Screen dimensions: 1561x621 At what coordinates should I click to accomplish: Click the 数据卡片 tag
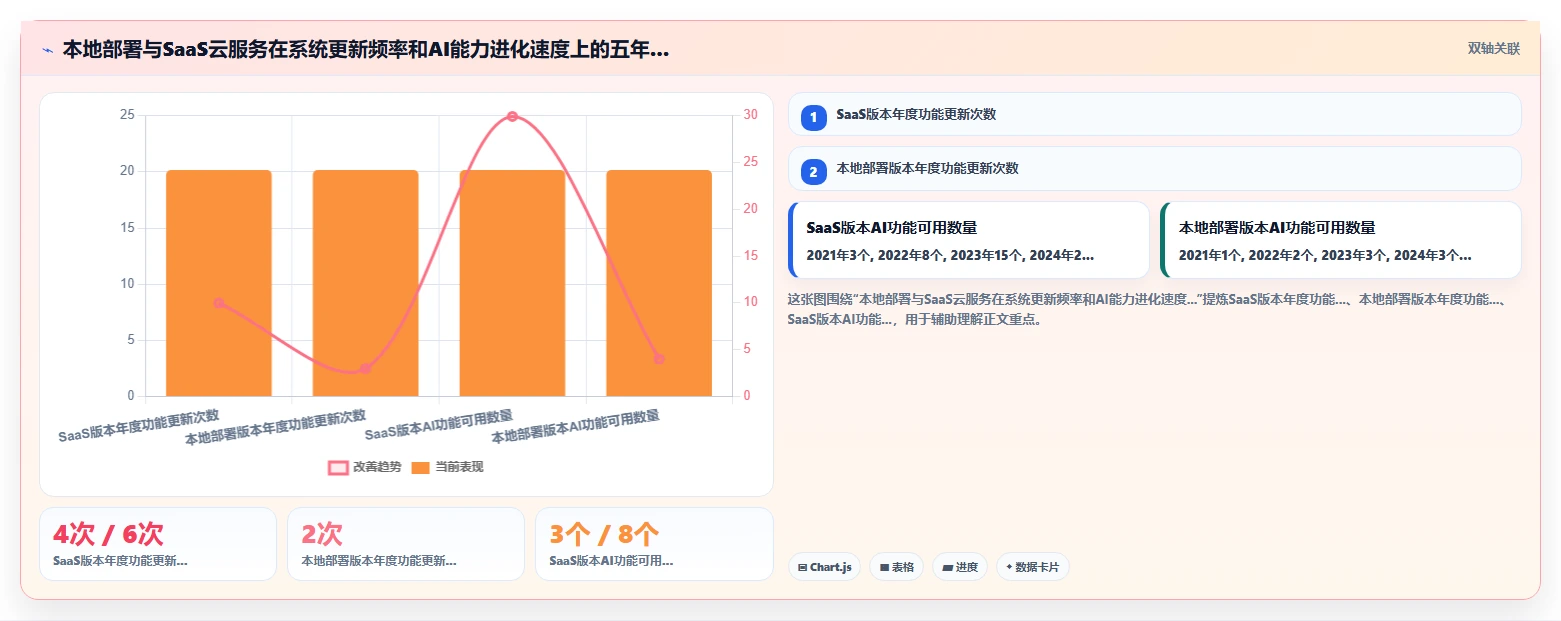tap(1033, 567)
